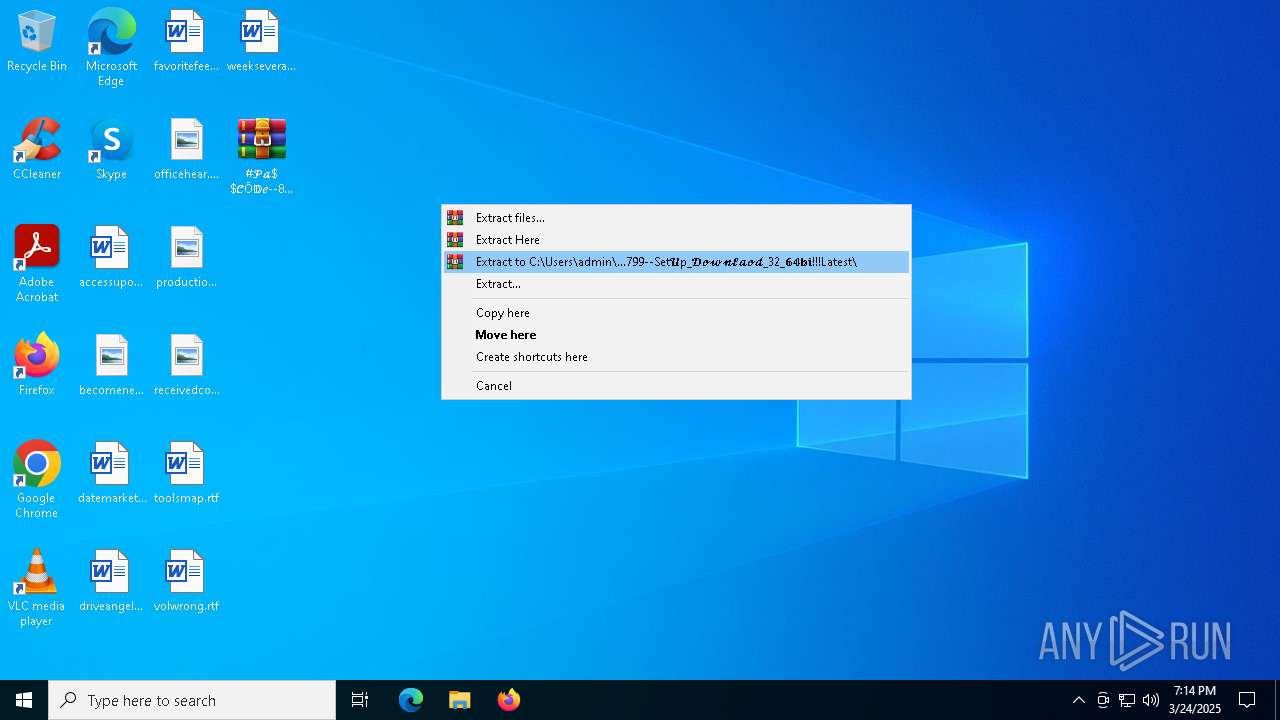Image resolution: width=1280 pixels, height=720 pixels.
Task: Choose Extract to C:\Users\admin\... menu entry
Action: (x=676, y=262)
